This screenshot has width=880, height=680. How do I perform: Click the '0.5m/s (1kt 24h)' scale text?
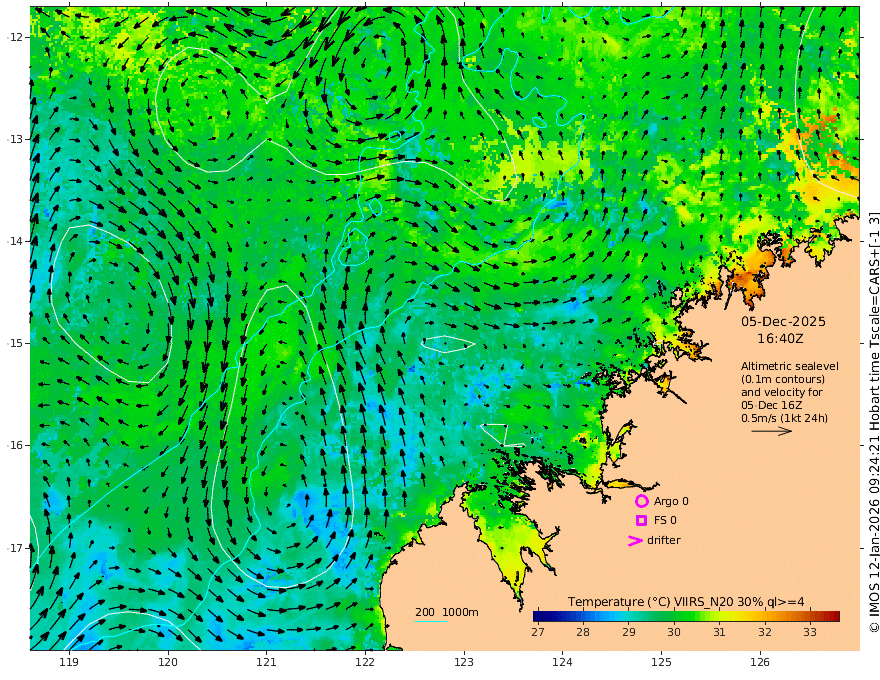tap(784, 418)
